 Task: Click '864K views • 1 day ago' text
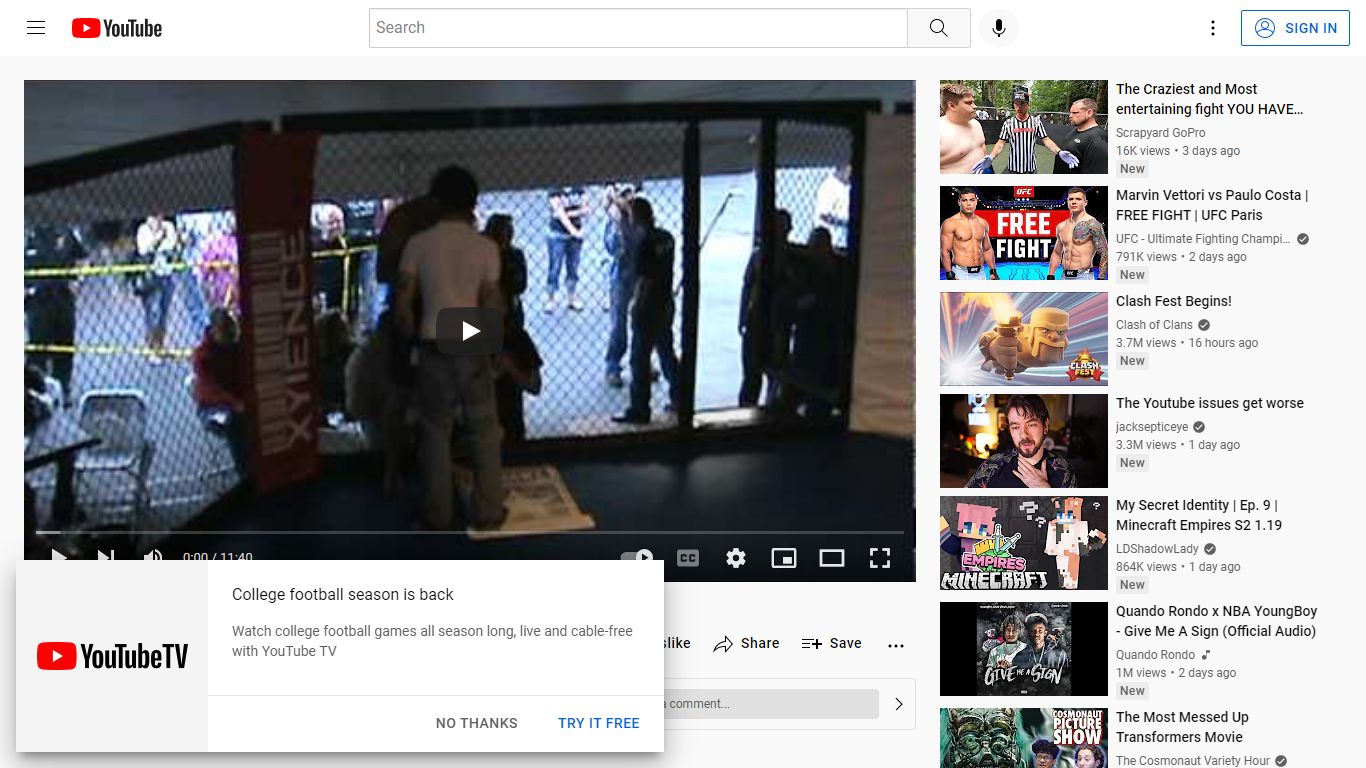click(x=1178, y=567)
